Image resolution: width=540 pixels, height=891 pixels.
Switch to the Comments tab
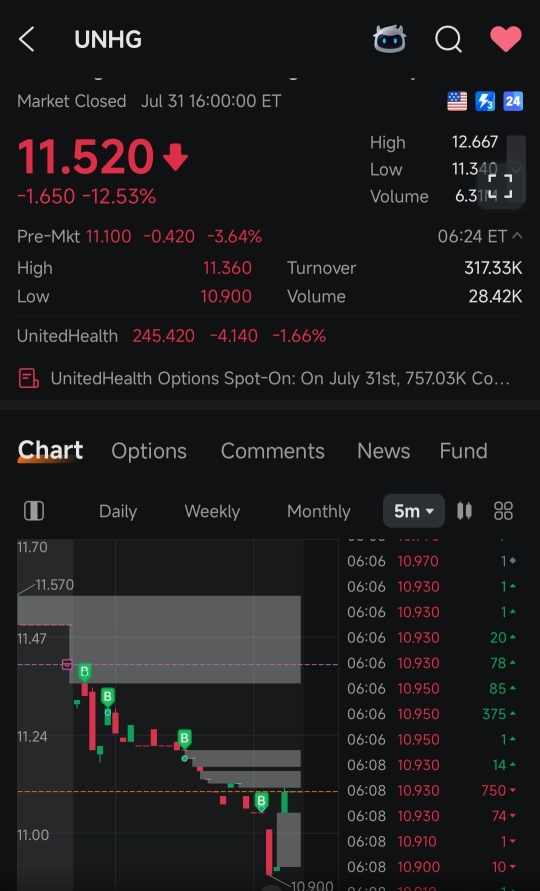point(273,451)
